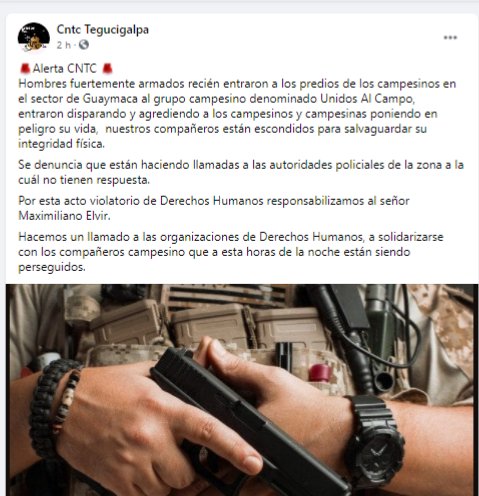Click the text 'Unidos Al Campo'

[x=367, y=99]
